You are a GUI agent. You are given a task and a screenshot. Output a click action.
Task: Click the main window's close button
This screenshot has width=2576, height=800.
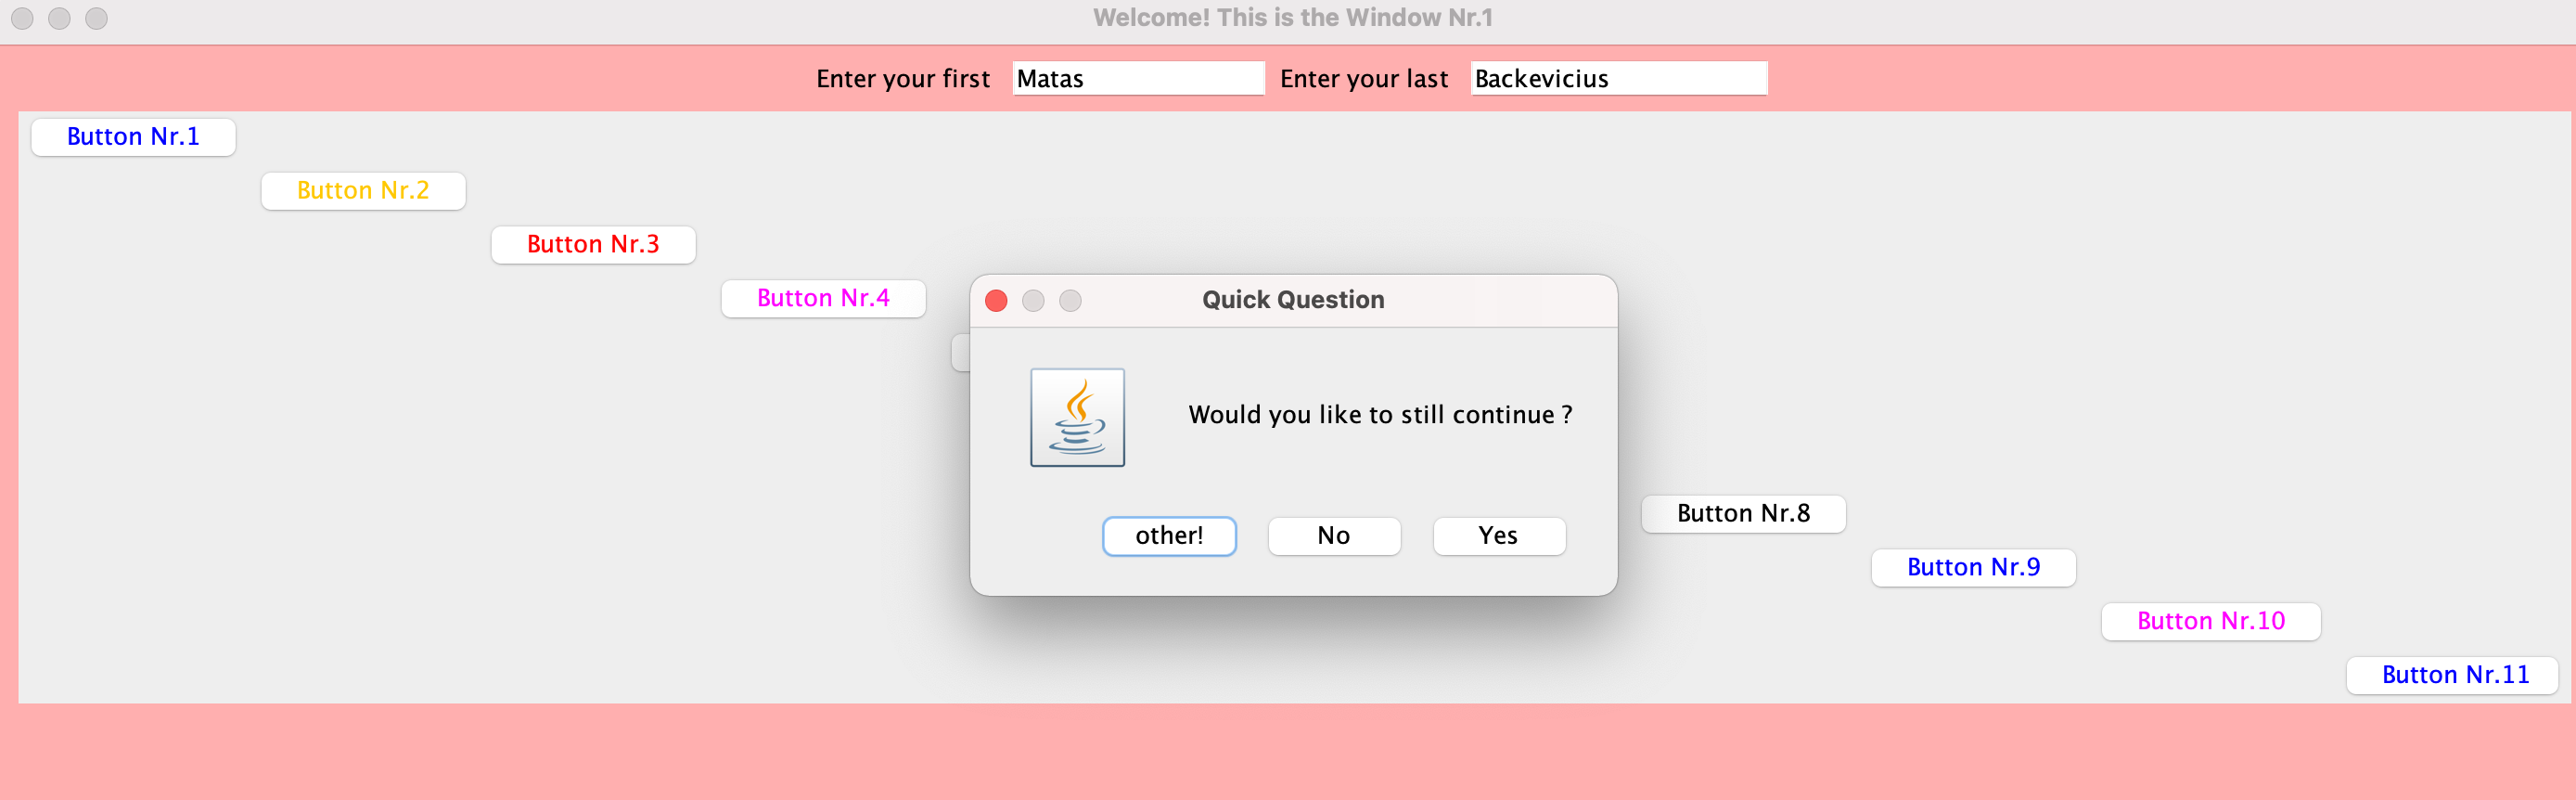(x=22, y=18)
